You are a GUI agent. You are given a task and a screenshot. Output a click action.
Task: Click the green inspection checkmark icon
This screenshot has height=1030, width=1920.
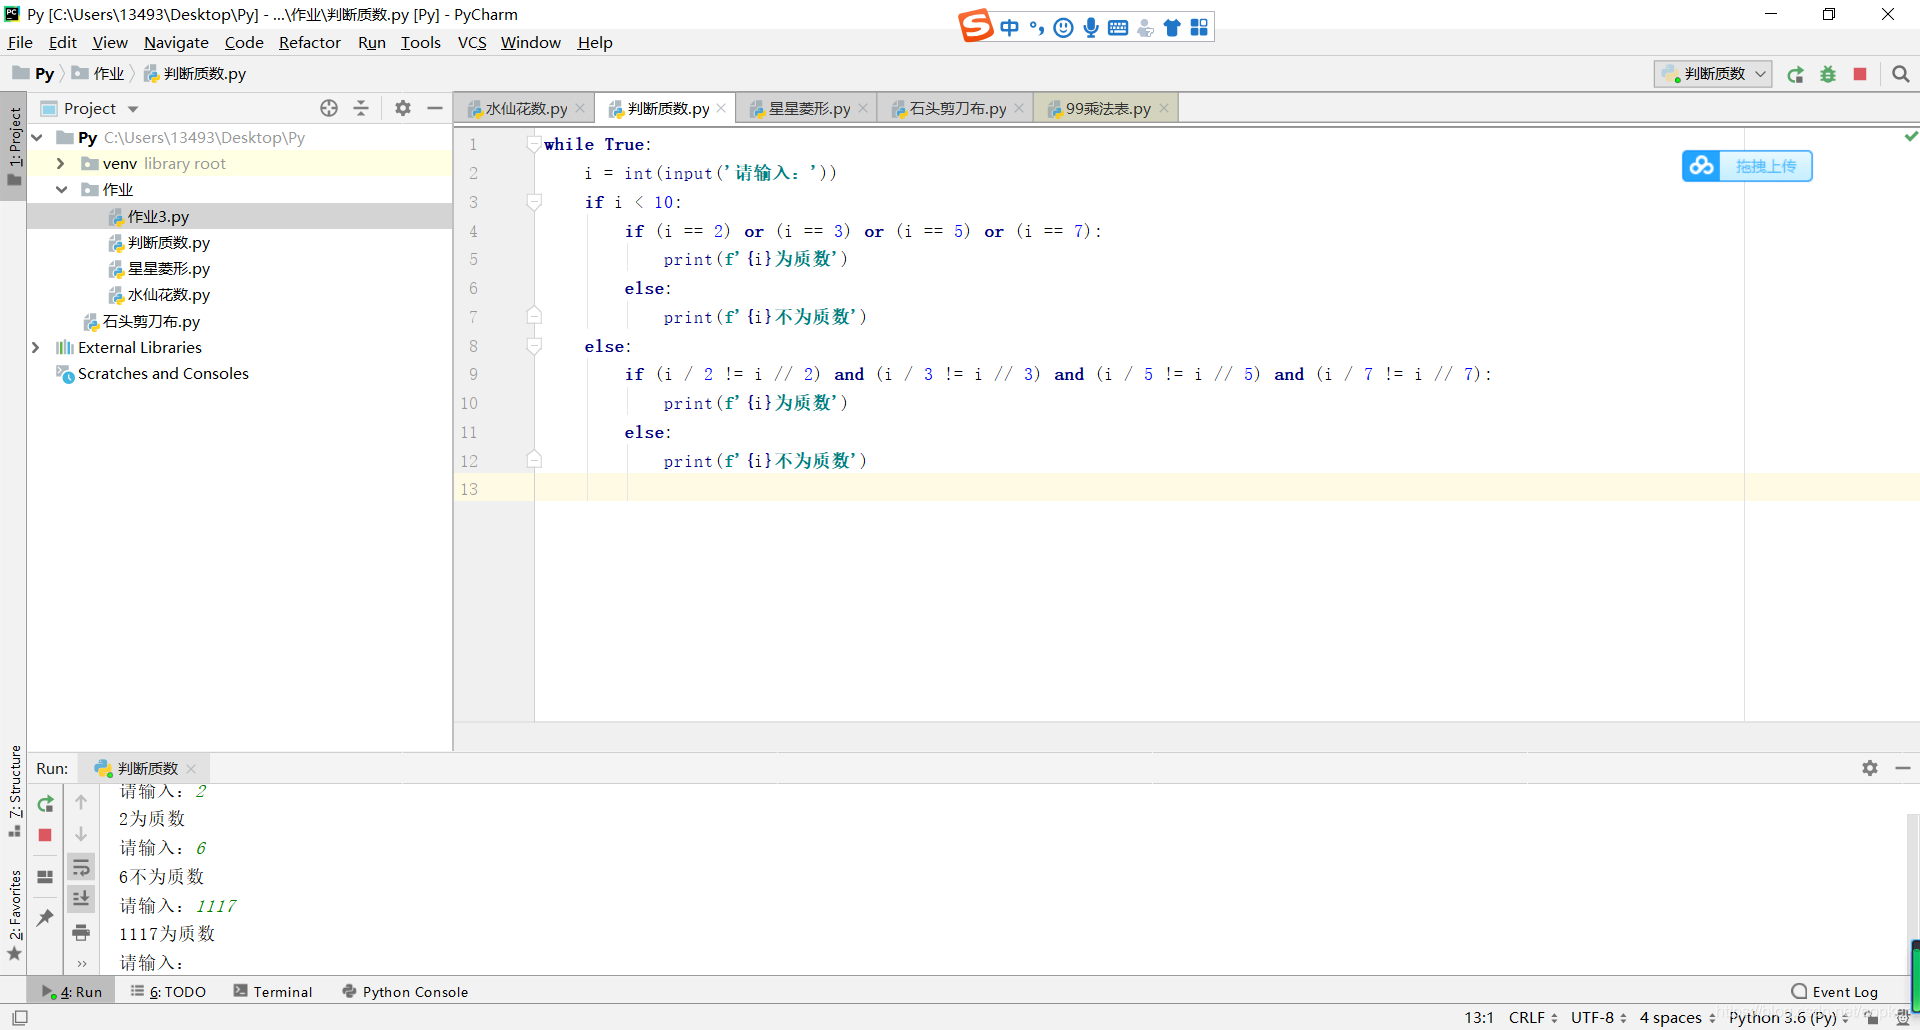point(1911,136)
